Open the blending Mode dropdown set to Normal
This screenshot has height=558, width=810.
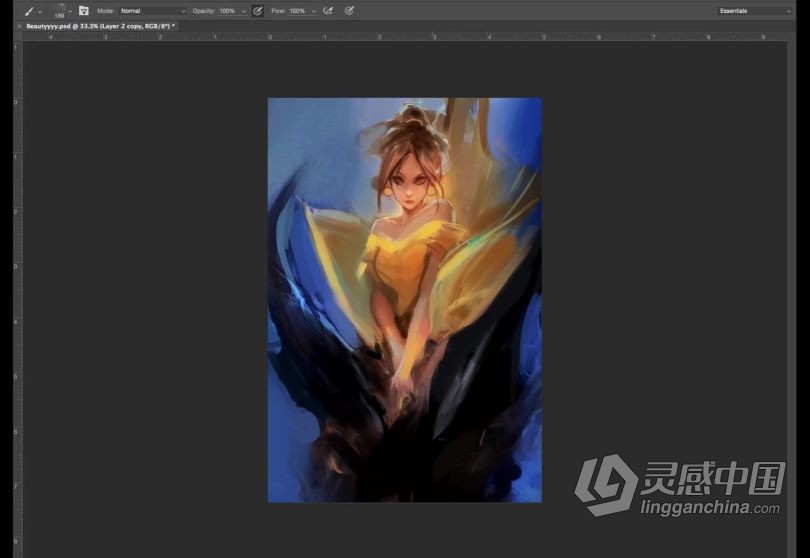coord(152,11)
